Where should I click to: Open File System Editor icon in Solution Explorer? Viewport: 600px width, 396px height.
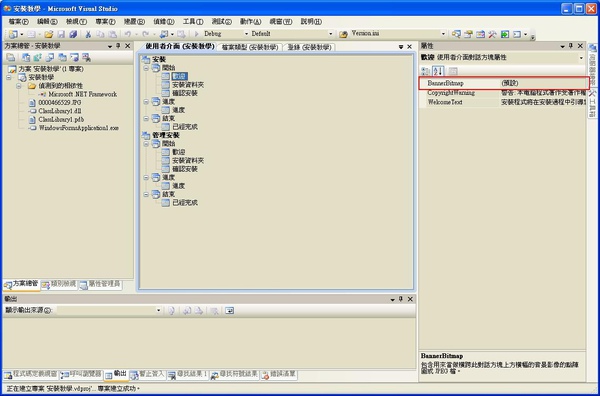coord(26,58)
